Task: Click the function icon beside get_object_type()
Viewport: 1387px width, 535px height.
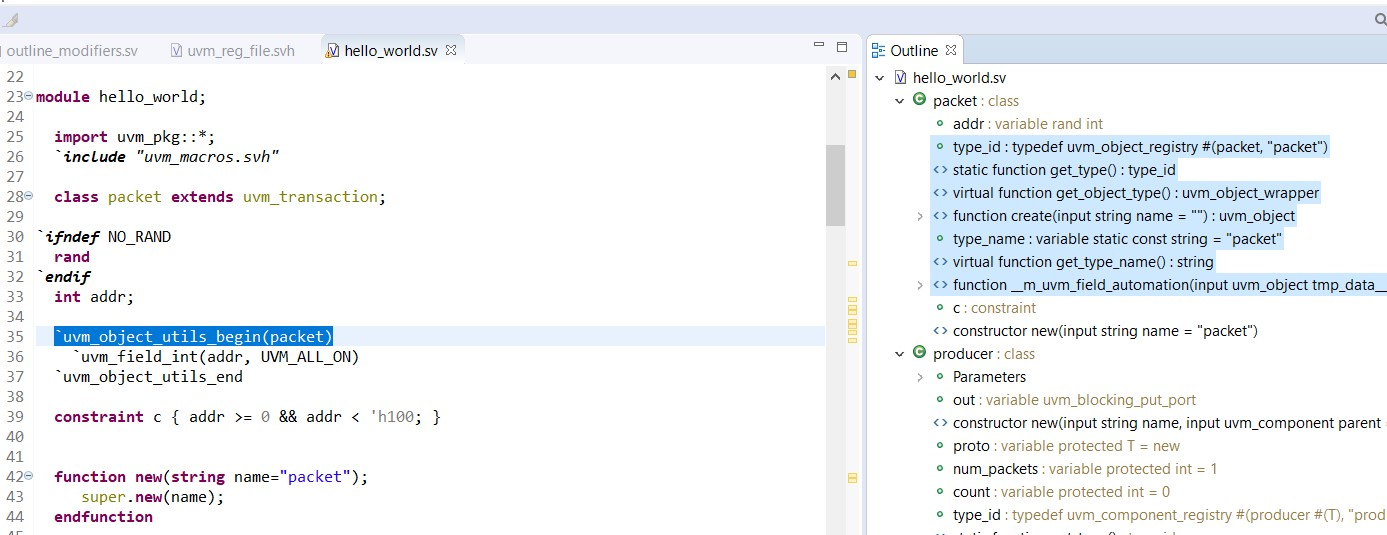Action: pos(940,193)
